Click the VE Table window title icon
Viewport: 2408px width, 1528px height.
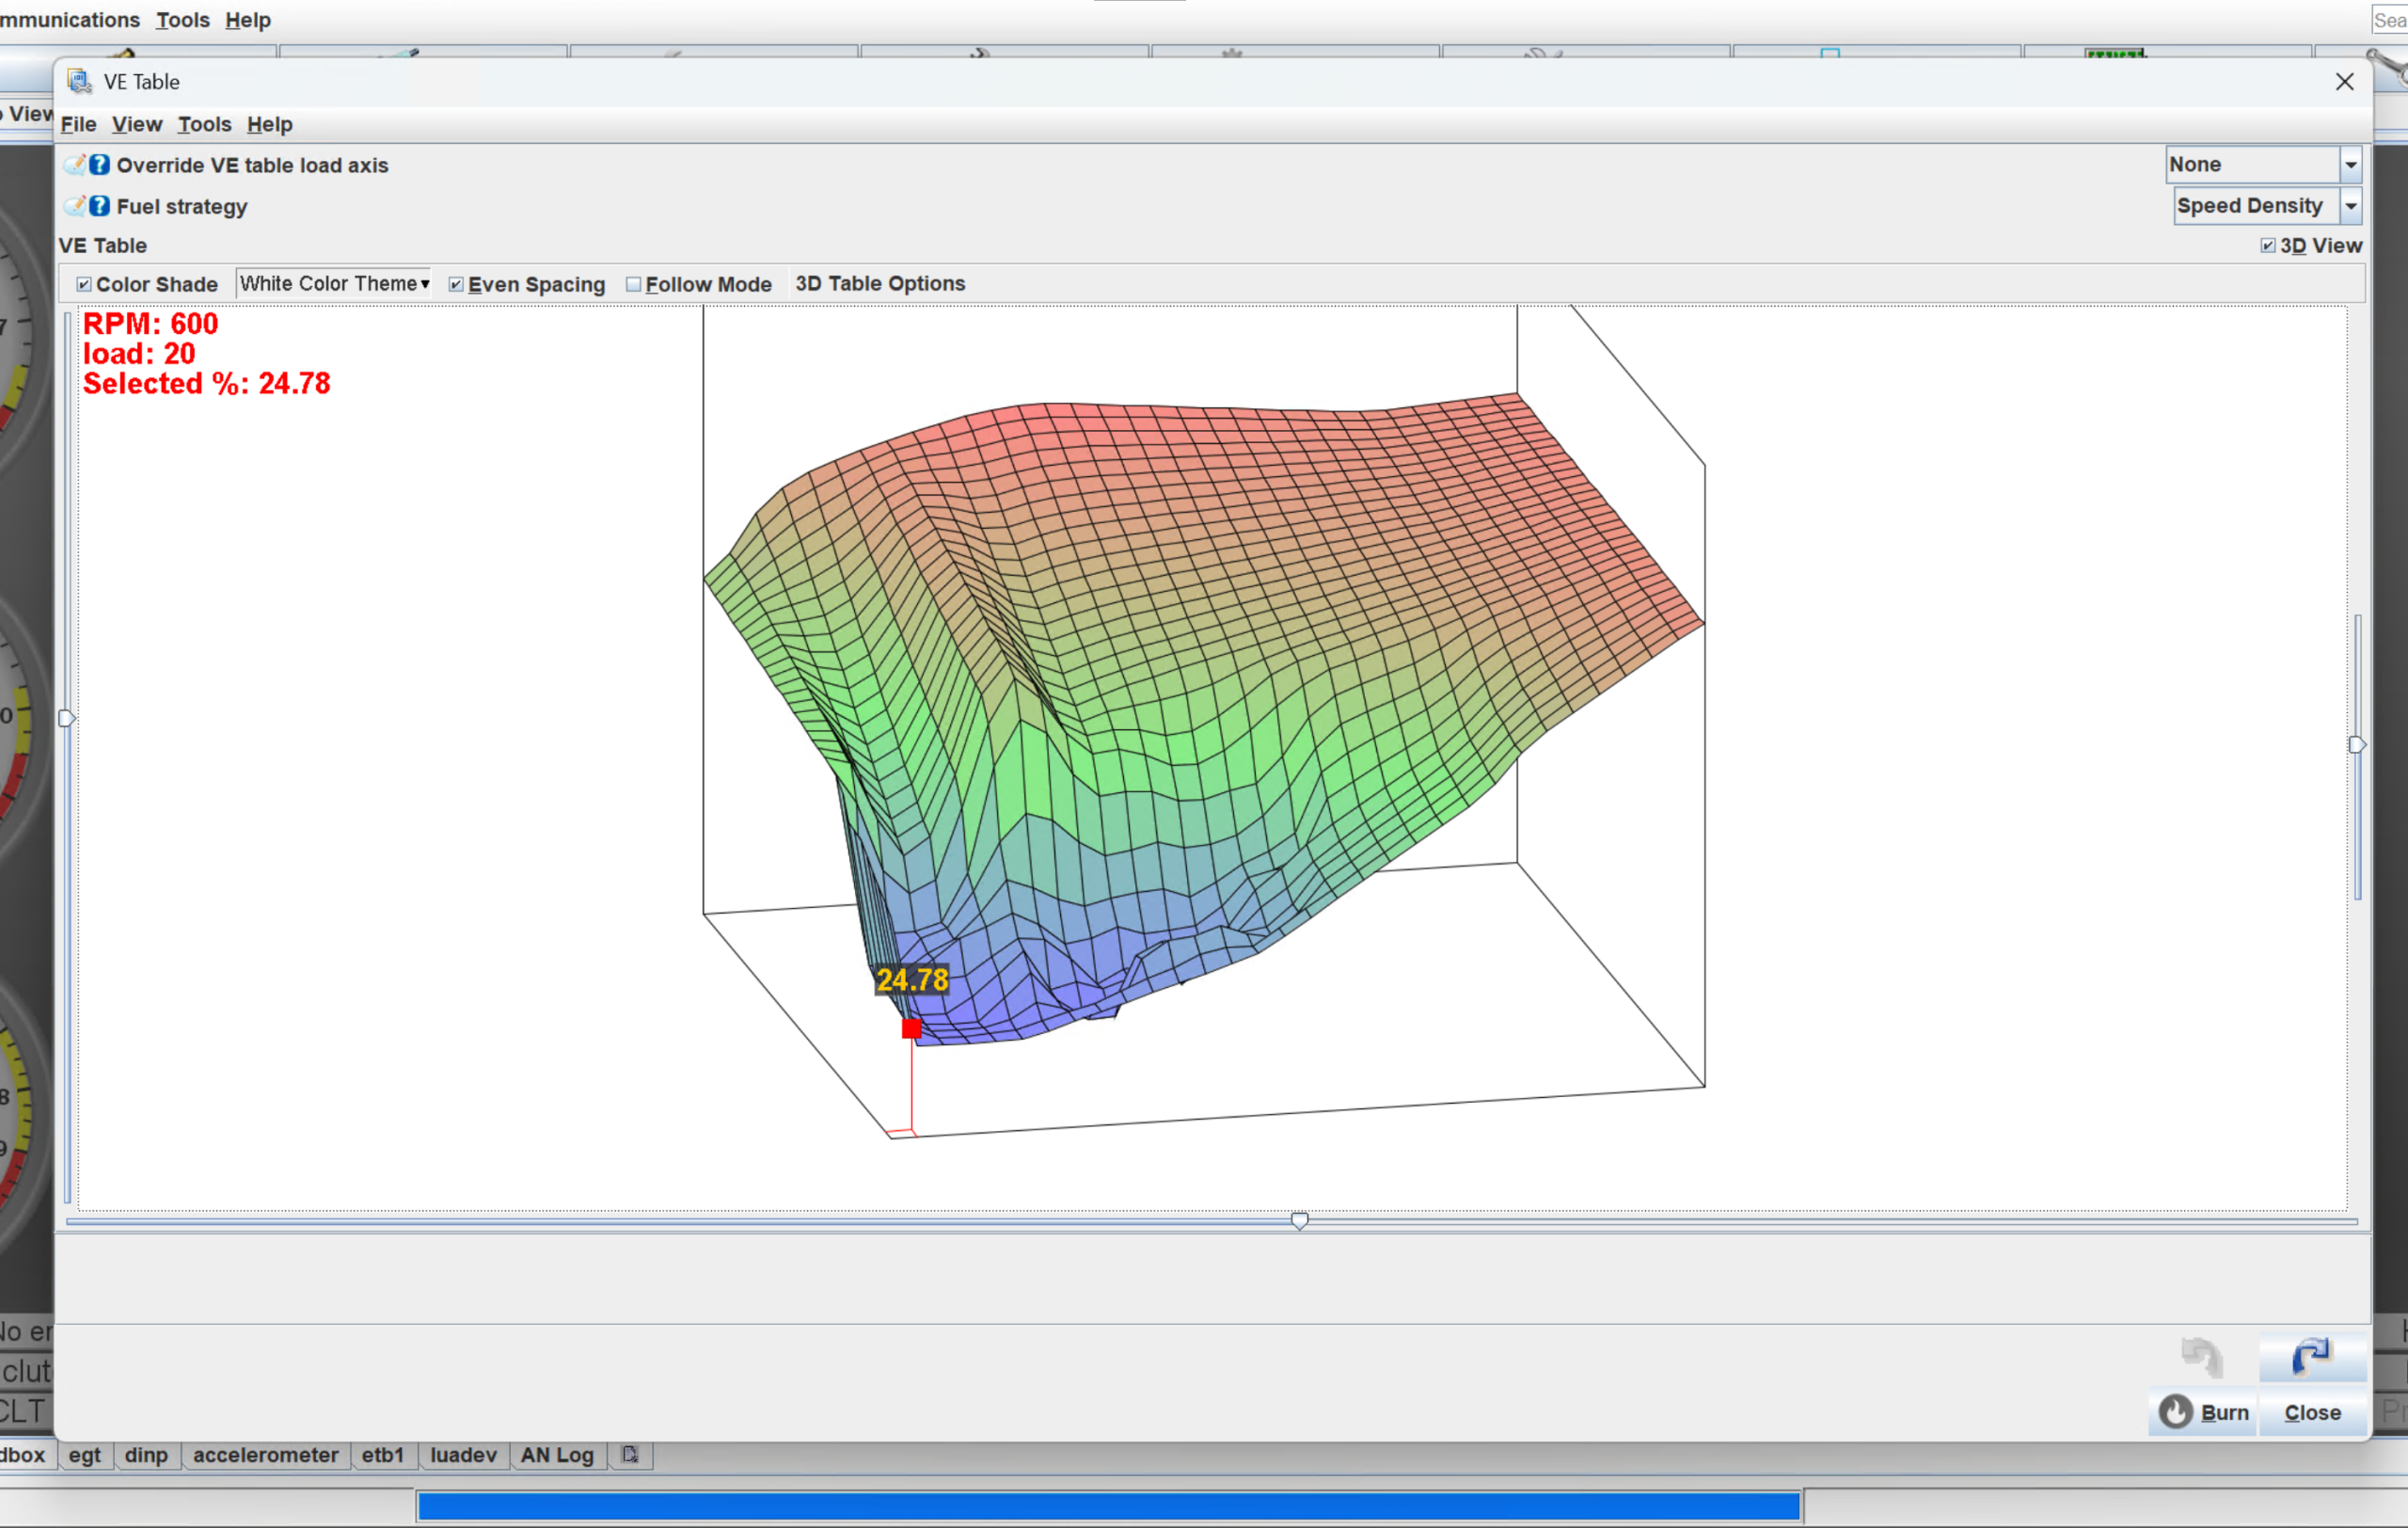pos(80,81)
